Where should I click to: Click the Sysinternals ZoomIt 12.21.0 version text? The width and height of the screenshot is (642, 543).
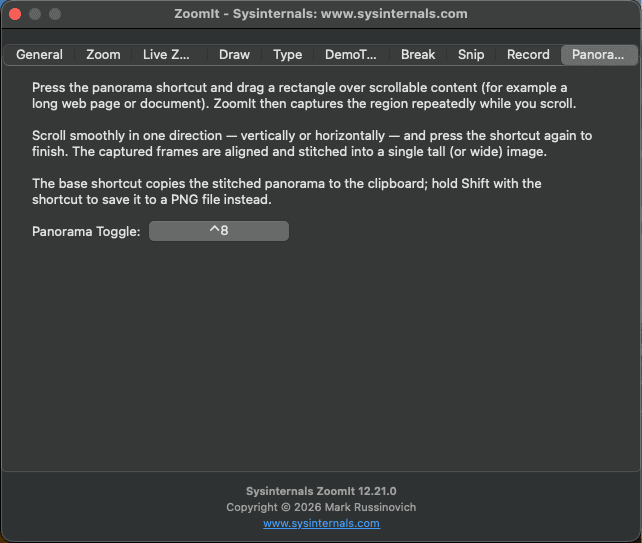coord(321,491)
